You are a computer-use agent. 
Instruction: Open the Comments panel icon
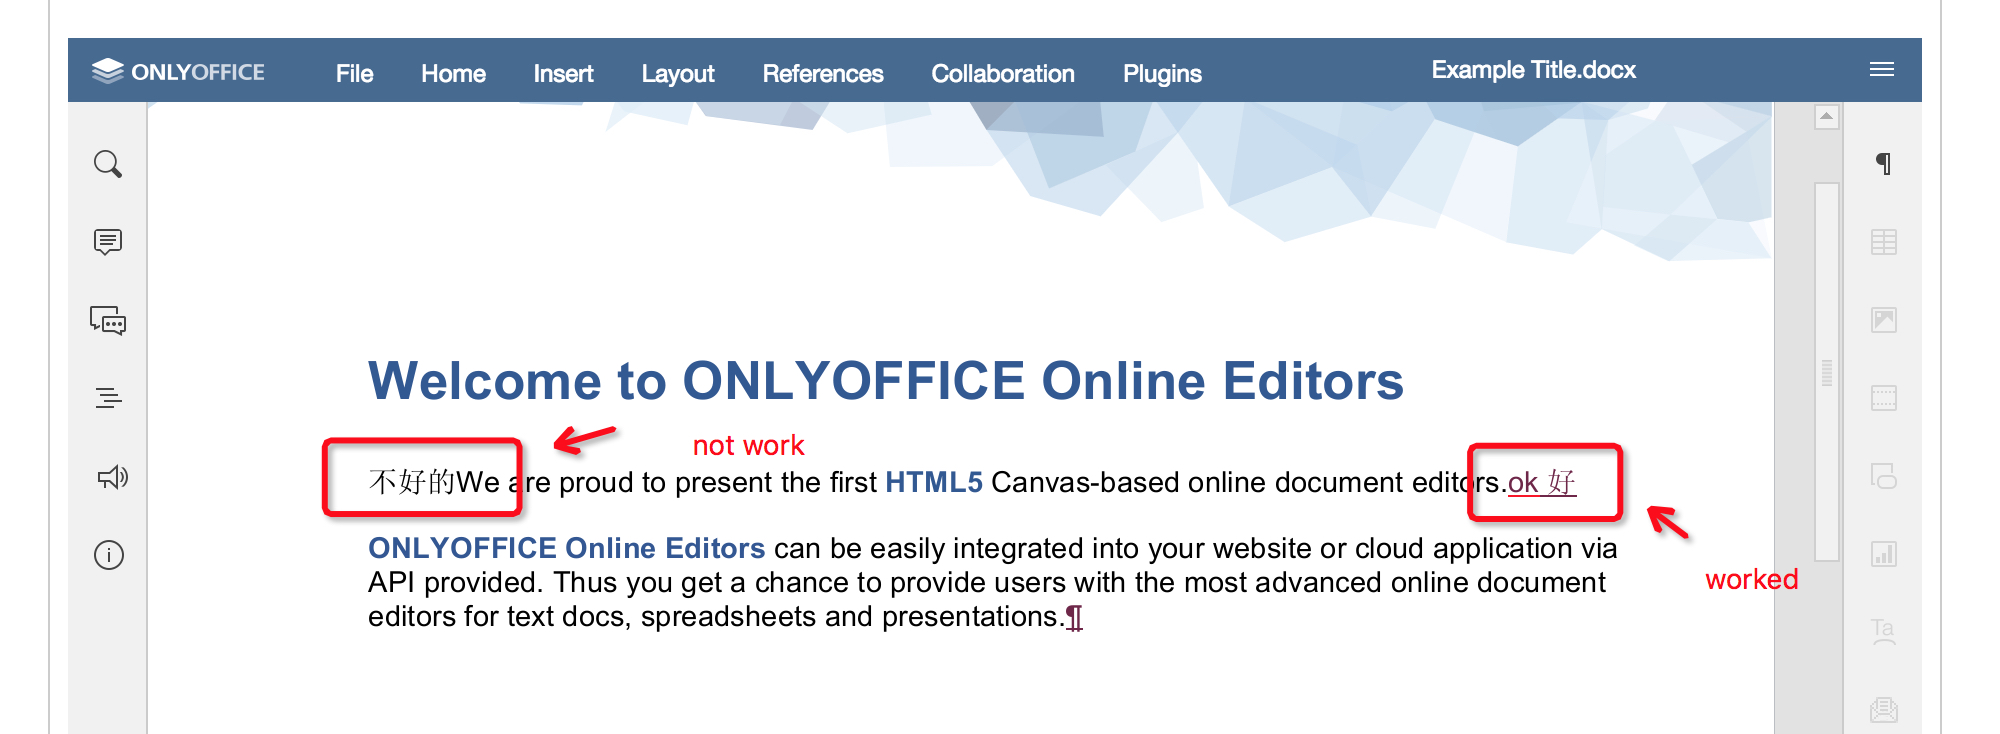[108, 242]
